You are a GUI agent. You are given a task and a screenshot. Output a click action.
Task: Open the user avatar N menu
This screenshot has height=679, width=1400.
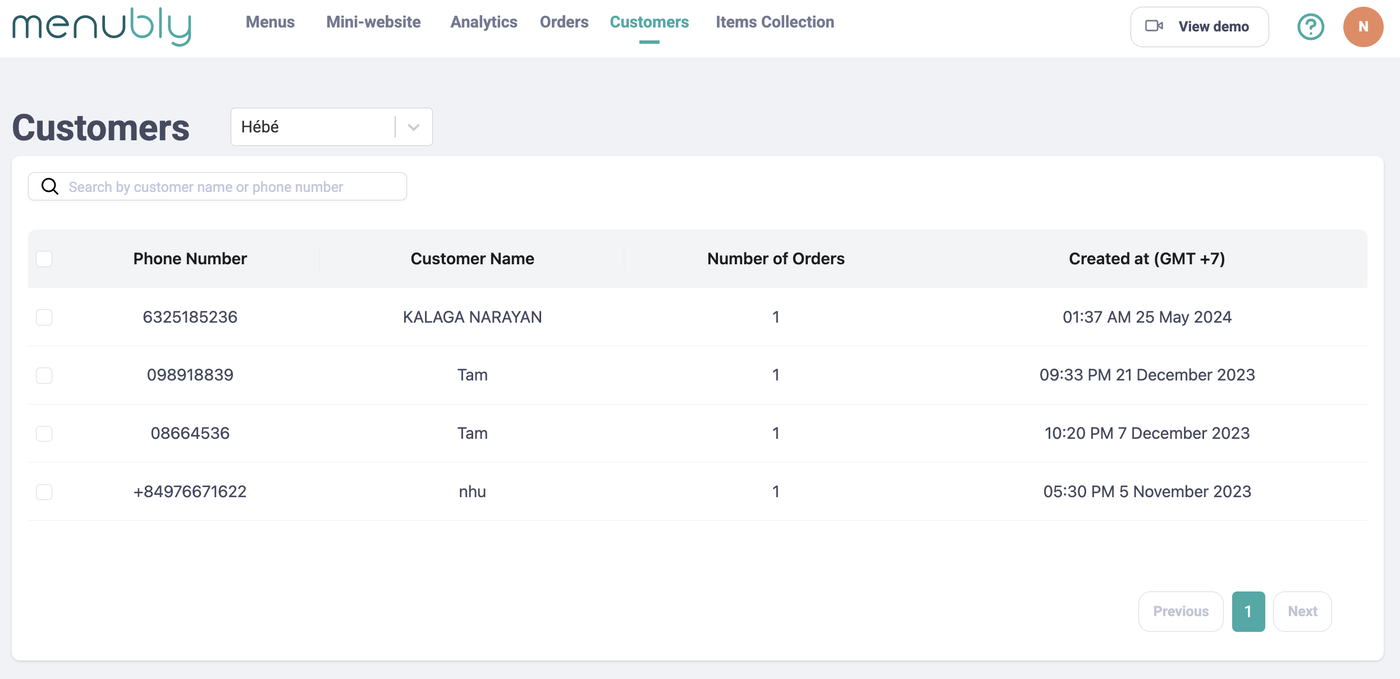point(1362,27)
